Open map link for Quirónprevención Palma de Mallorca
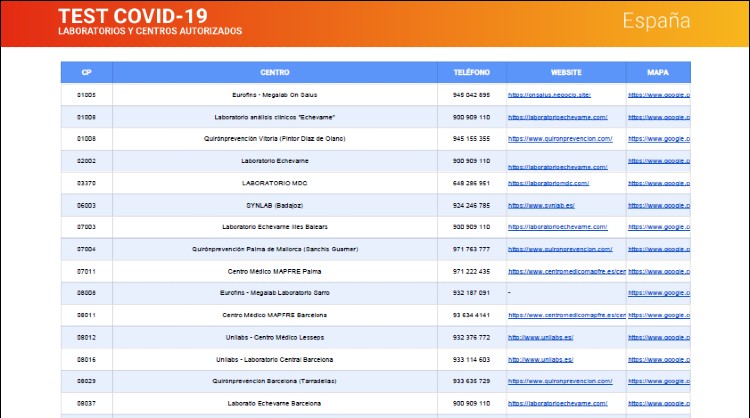The height and width of the screenshot is (418, 750). point(659,249)
